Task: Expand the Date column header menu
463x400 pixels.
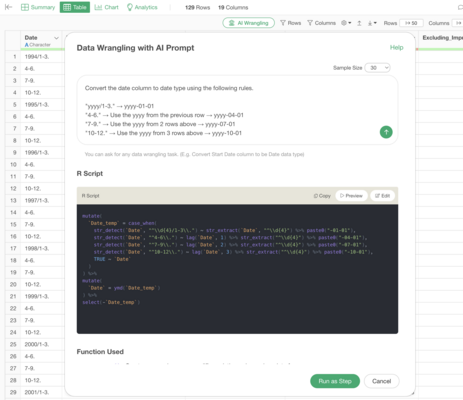Action: pos(56,38)
